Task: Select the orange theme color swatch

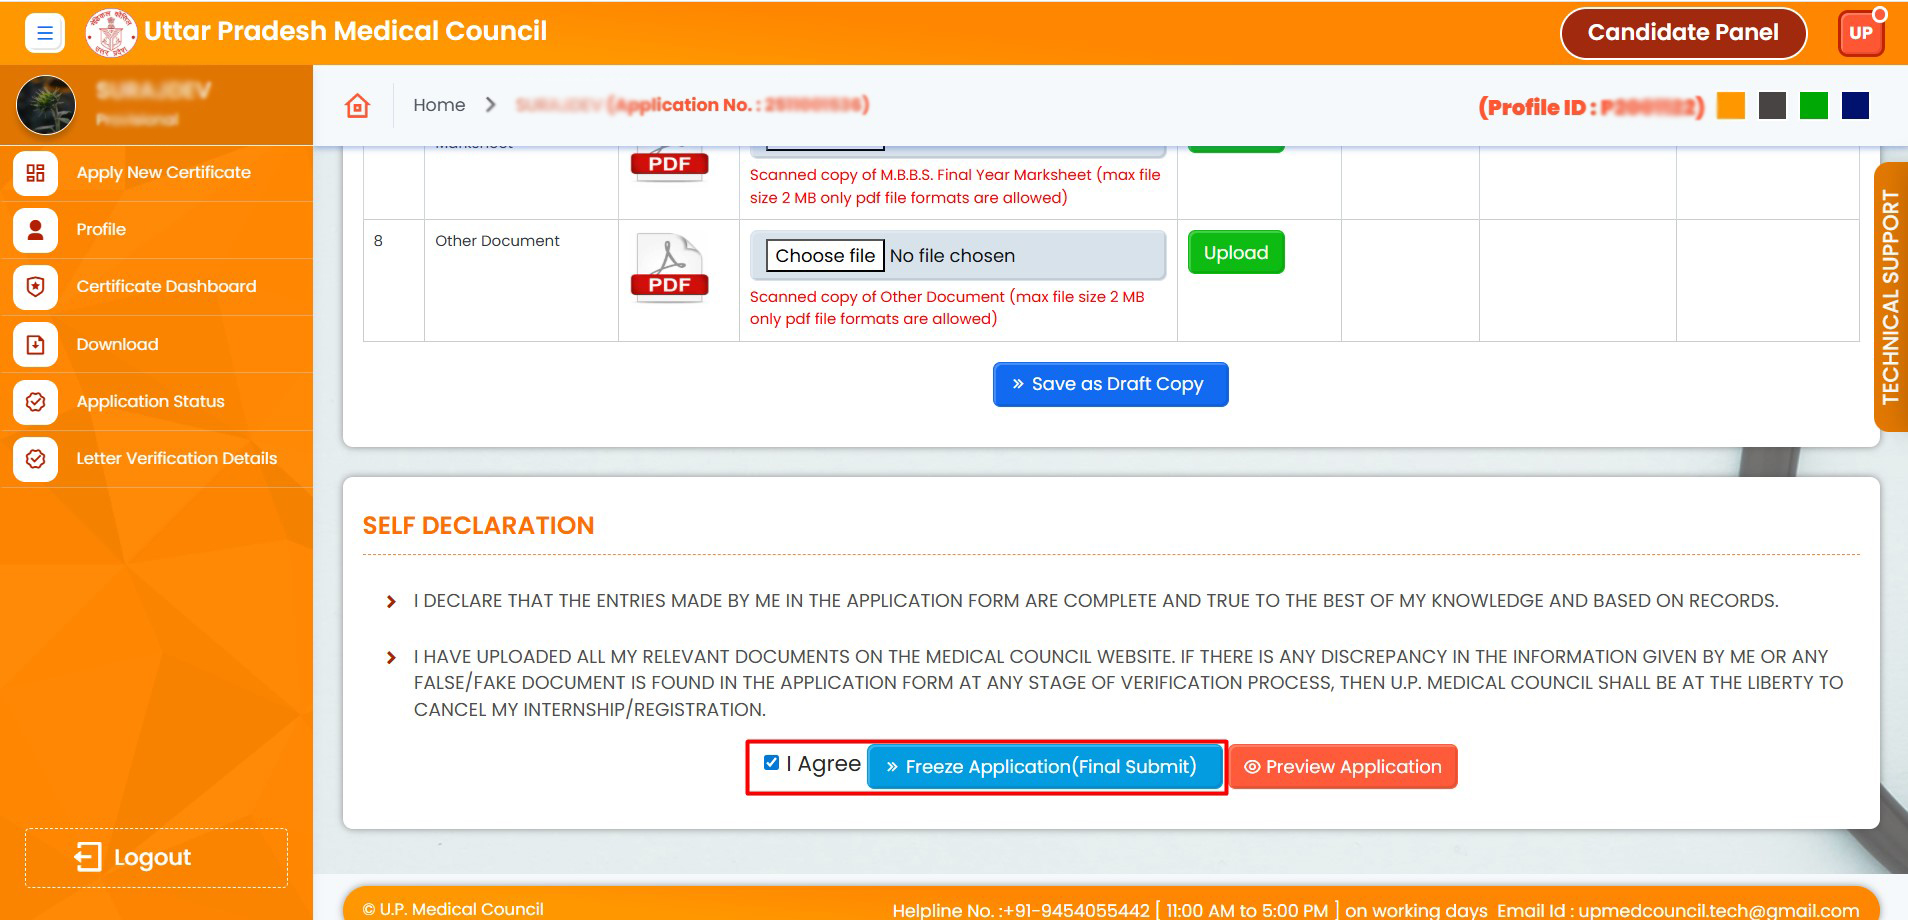Action: tap(1730, 106)
